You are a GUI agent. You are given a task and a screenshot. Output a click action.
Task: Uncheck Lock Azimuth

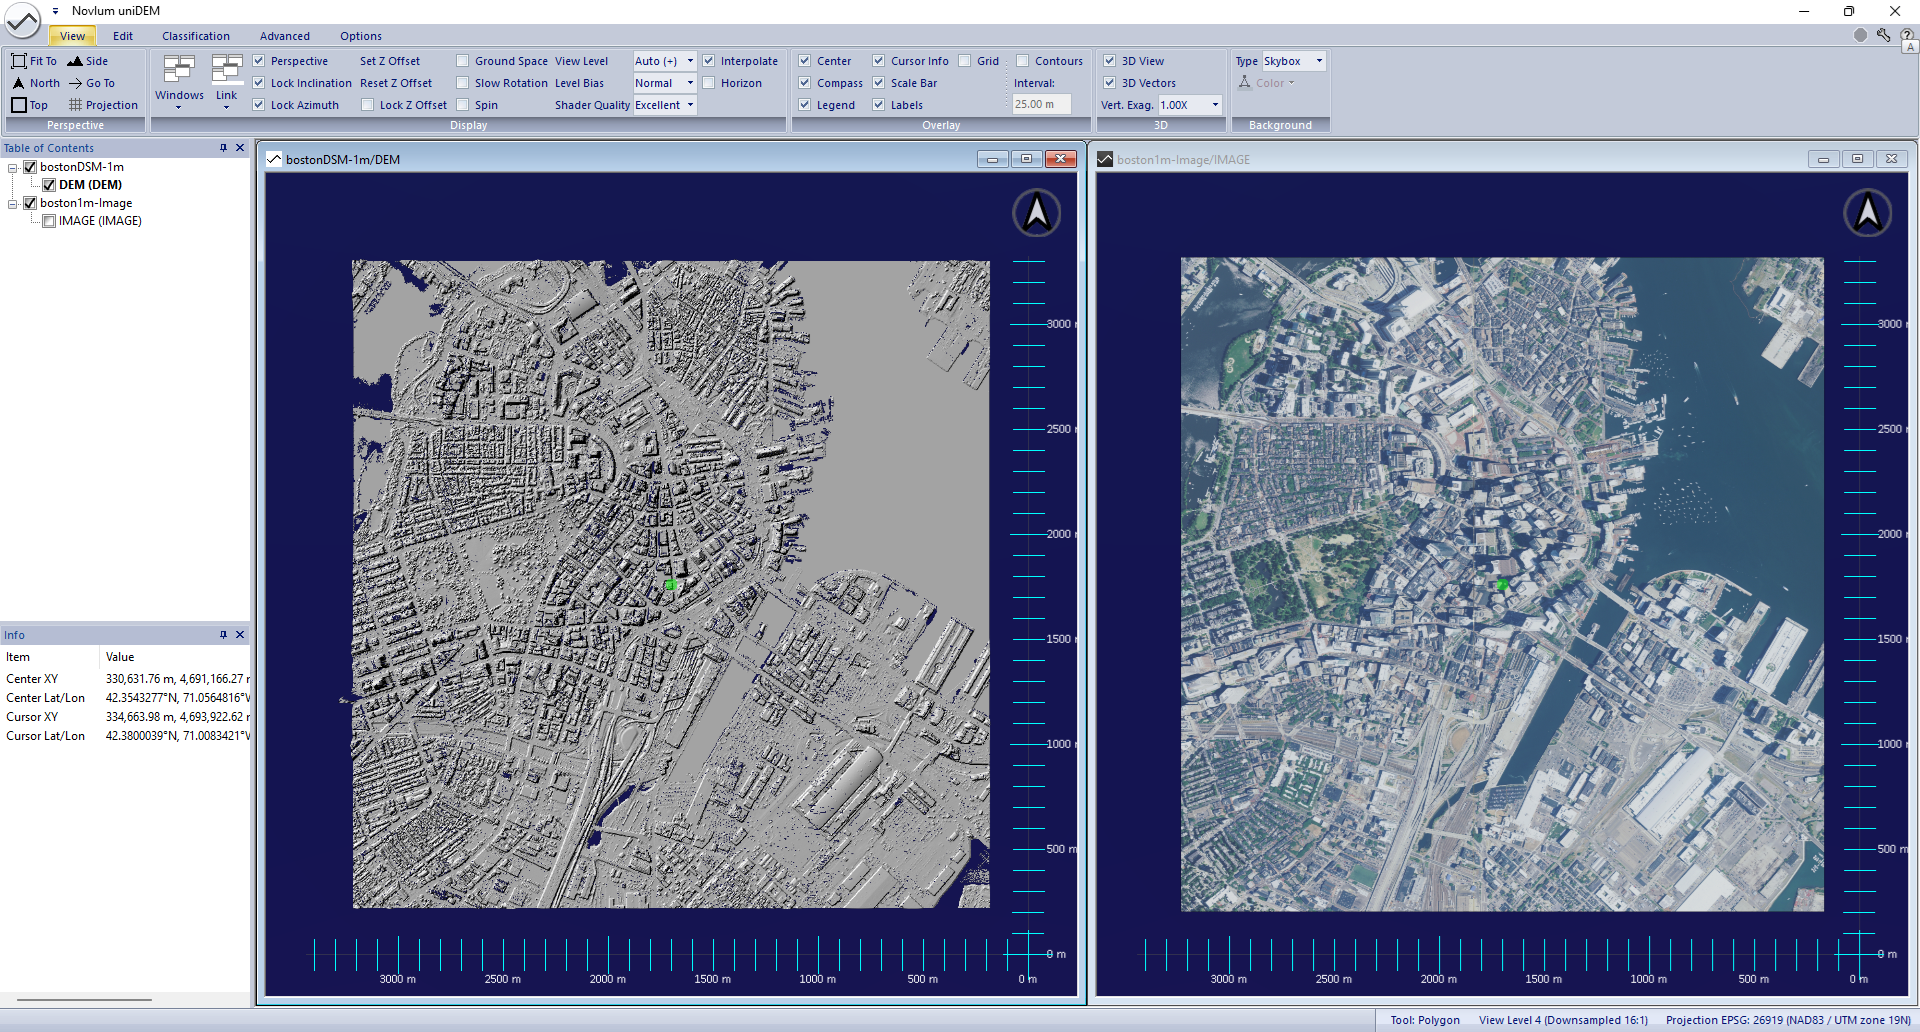(x=259, y=105)
